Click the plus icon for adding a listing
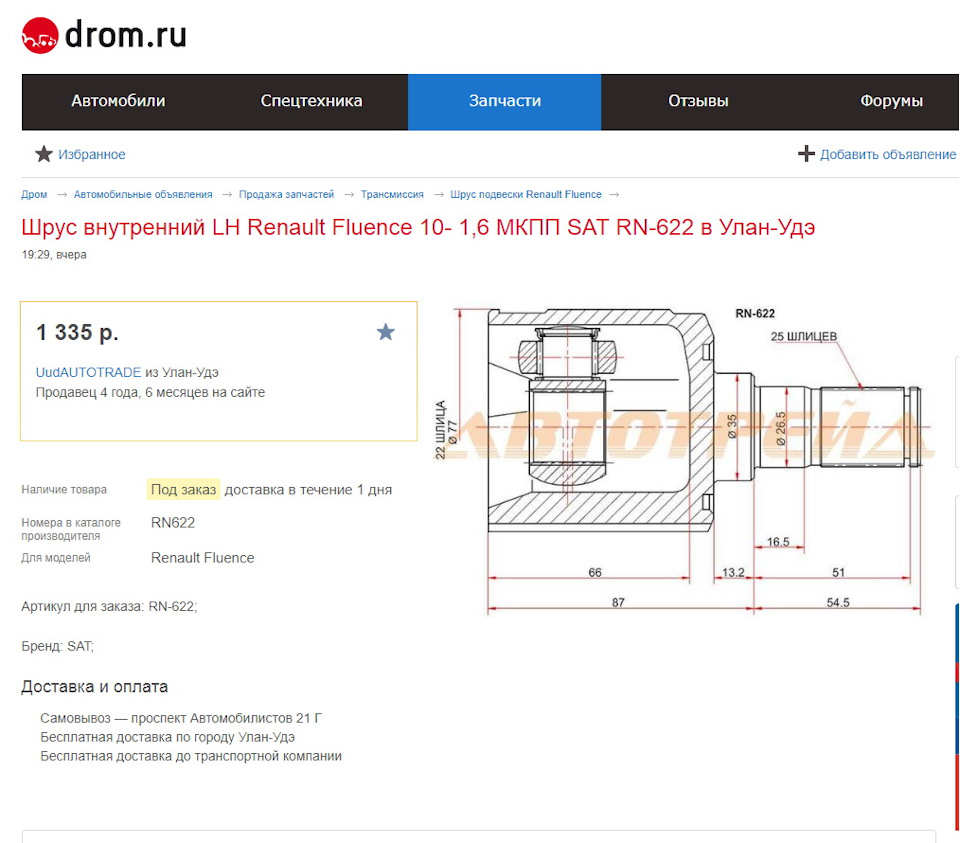 806,154
